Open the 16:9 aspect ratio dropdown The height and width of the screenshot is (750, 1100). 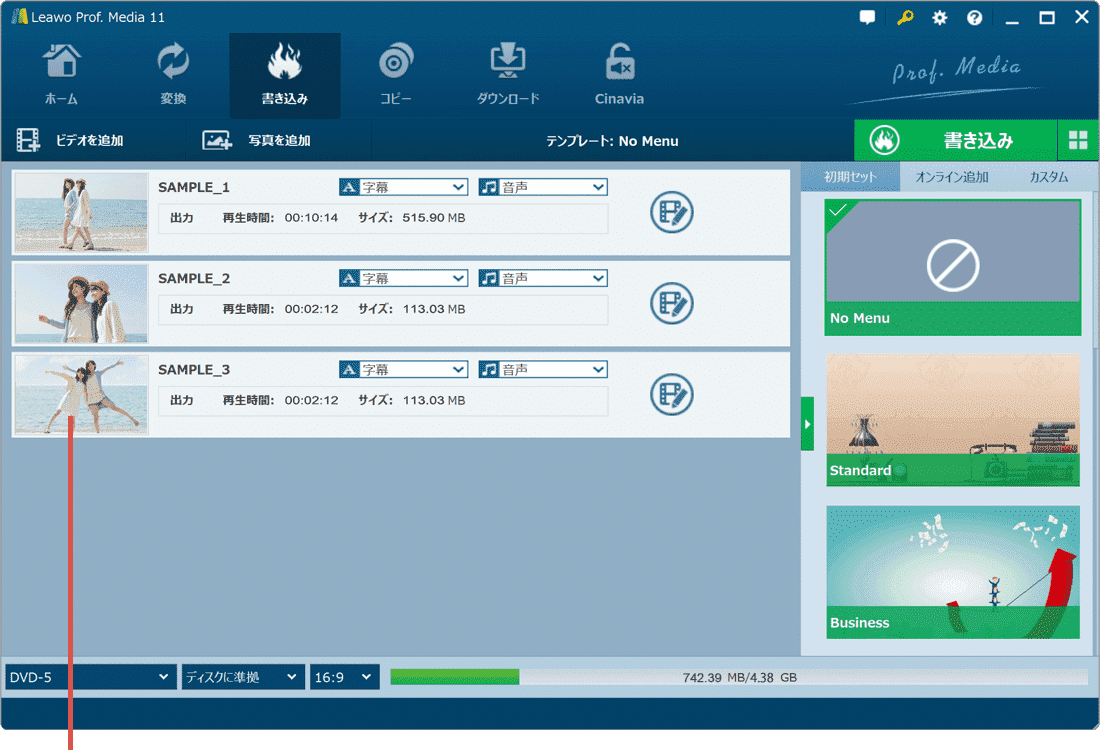344,677
